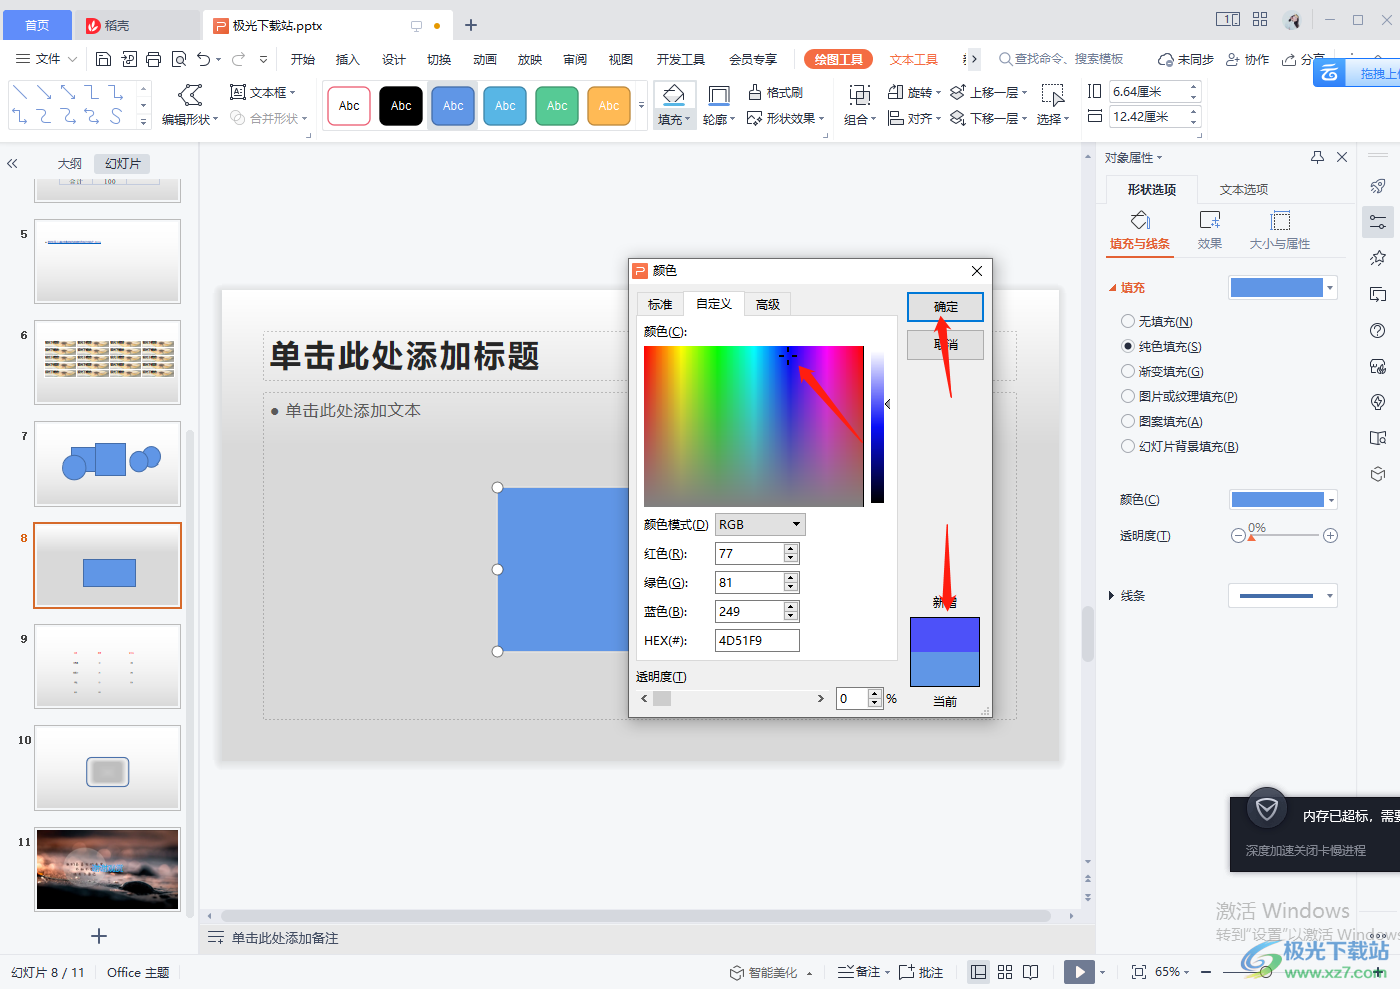The width and height of the screenshot is (1400, 989).
Task: Click the transparency slider in properties panel
Action: tap(1284, 535)
